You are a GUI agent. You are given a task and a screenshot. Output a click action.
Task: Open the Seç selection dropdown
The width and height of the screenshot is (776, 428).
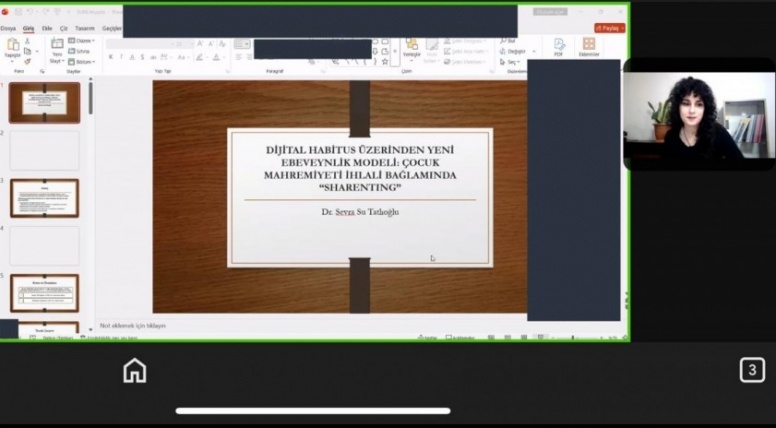[x=513, y=61]
